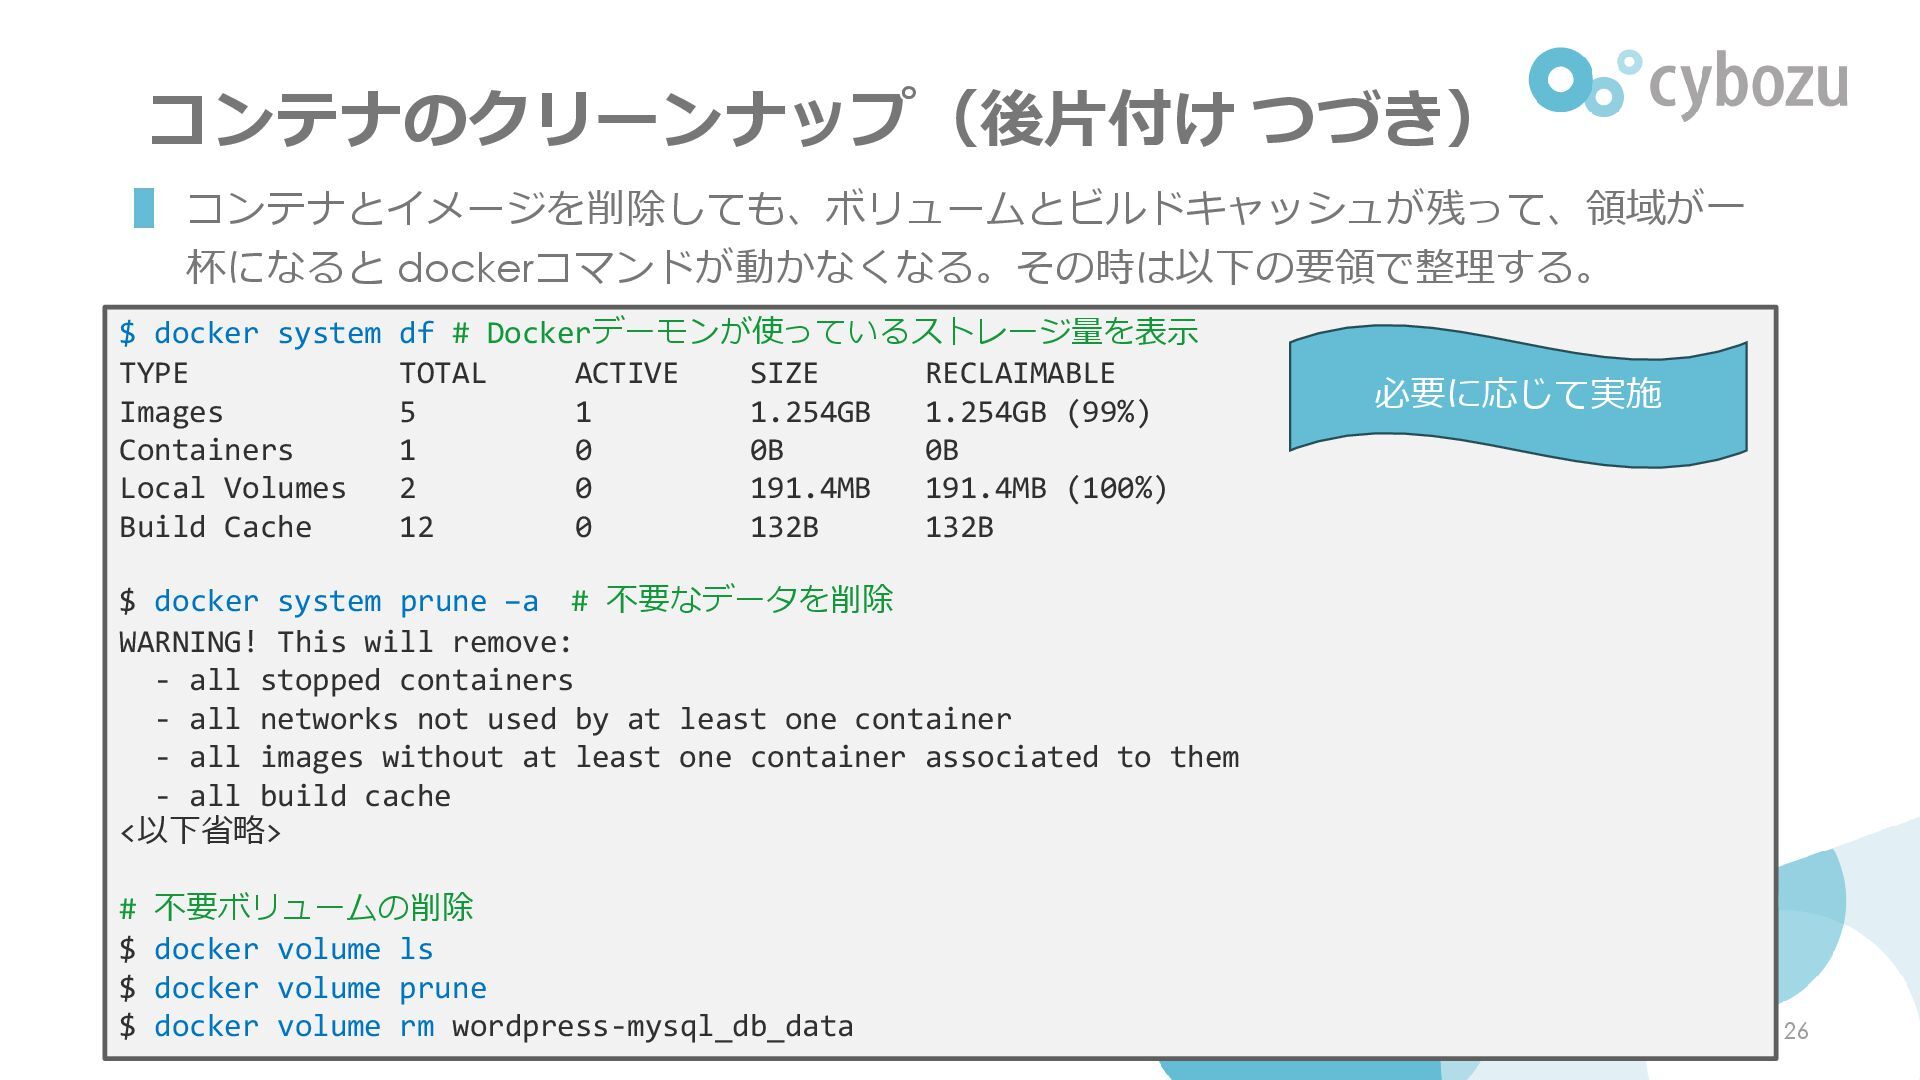Image resolution: width=1920 pixels, height=1080 pixels.
Task: Click the first bullet line mentioning ボリュームとビルドキャッシュ
Action: (965, 208)
